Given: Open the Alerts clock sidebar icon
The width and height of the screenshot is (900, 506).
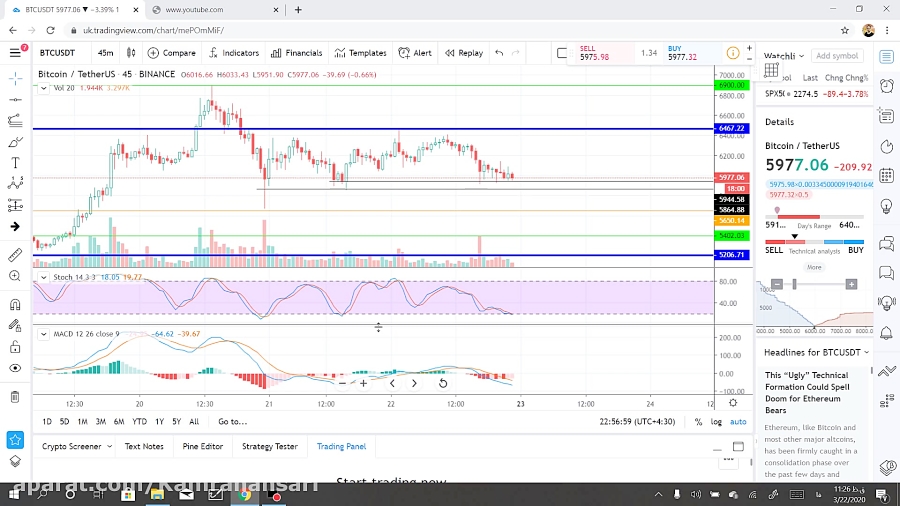Looking at the screenshot, I should point(887,86).
